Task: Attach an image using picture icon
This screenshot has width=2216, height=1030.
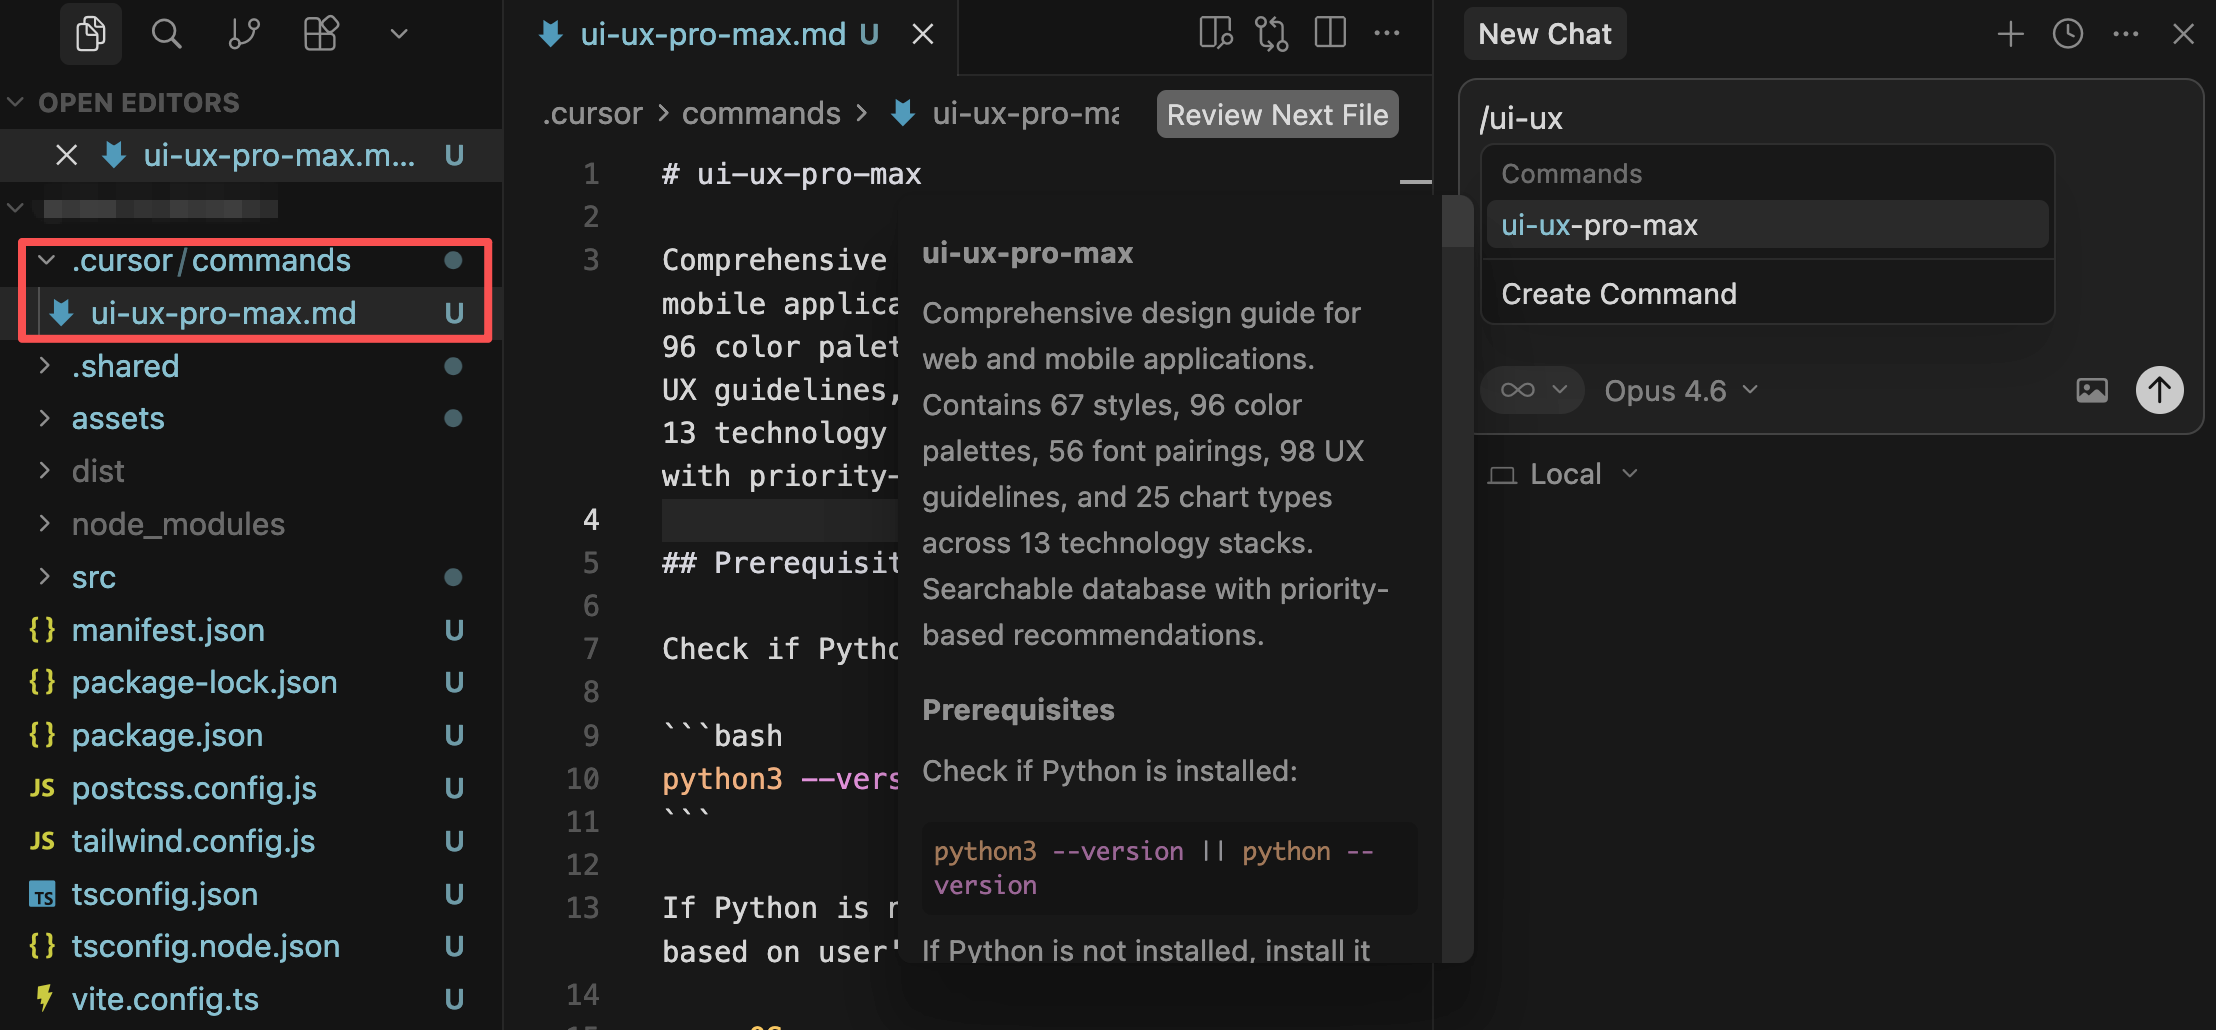Action: (x=2091, y=390)
